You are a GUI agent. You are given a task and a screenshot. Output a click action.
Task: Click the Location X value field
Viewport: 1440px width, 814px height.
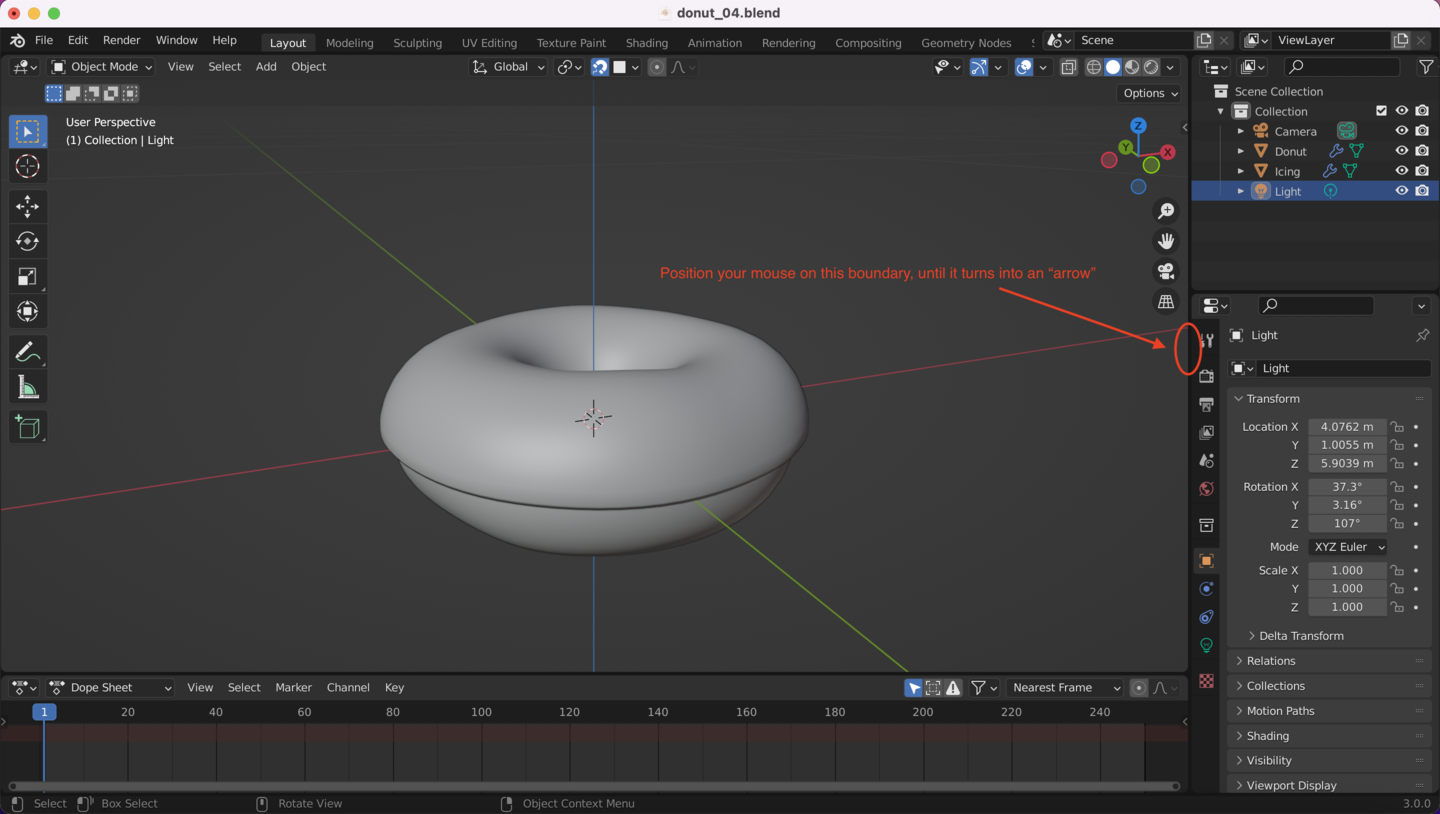click(1346, 427)
